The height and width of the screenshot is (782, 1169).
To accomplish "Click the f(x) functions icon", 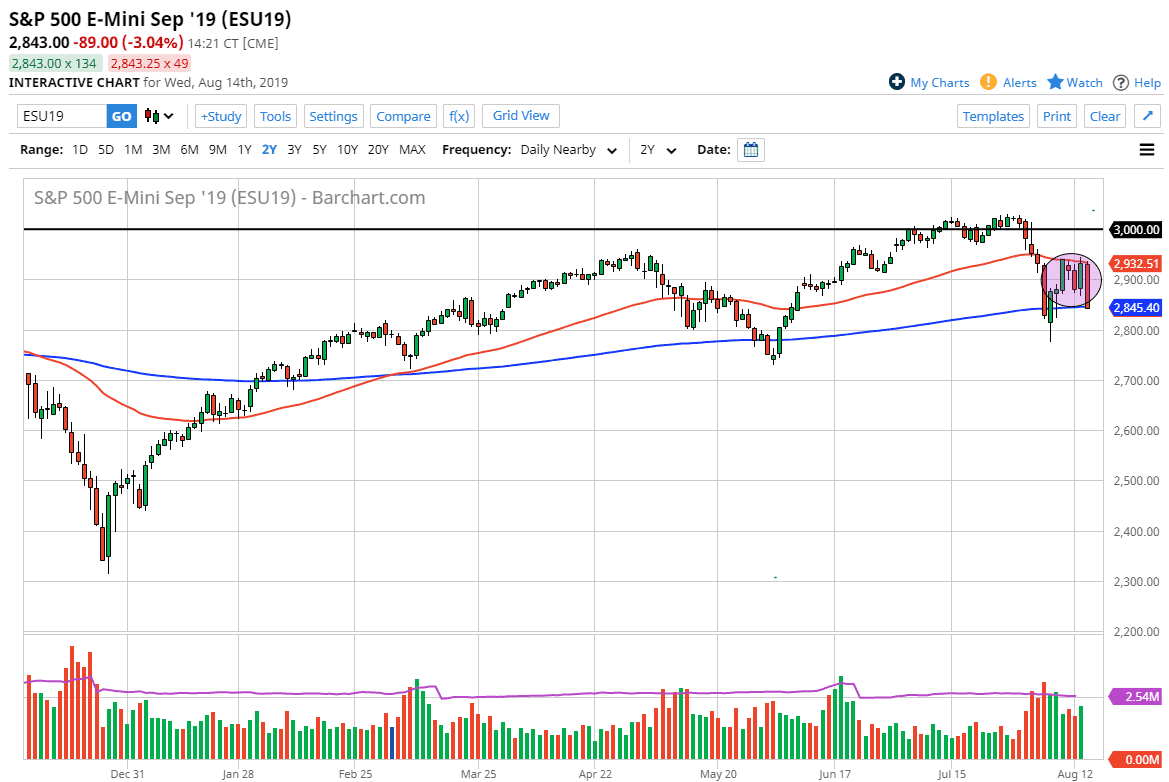I will (459, 116).
